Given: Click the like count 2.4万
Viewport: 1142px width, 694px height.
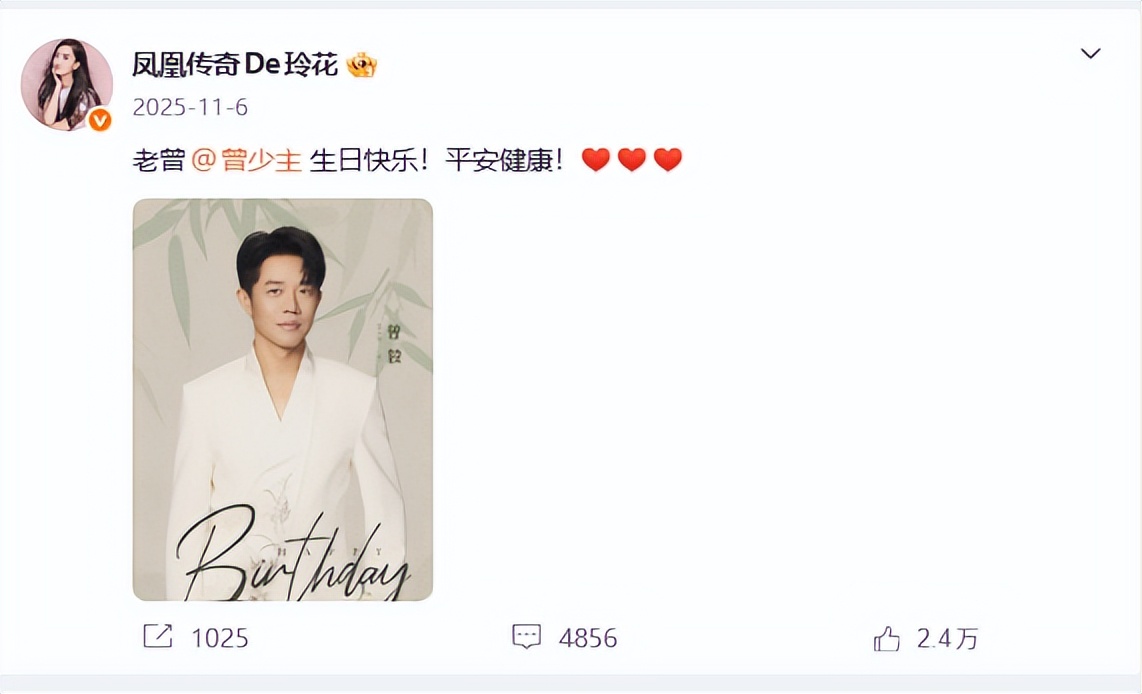Looking at the screenshot, I should pyautogui.click(x=946, y=636).
